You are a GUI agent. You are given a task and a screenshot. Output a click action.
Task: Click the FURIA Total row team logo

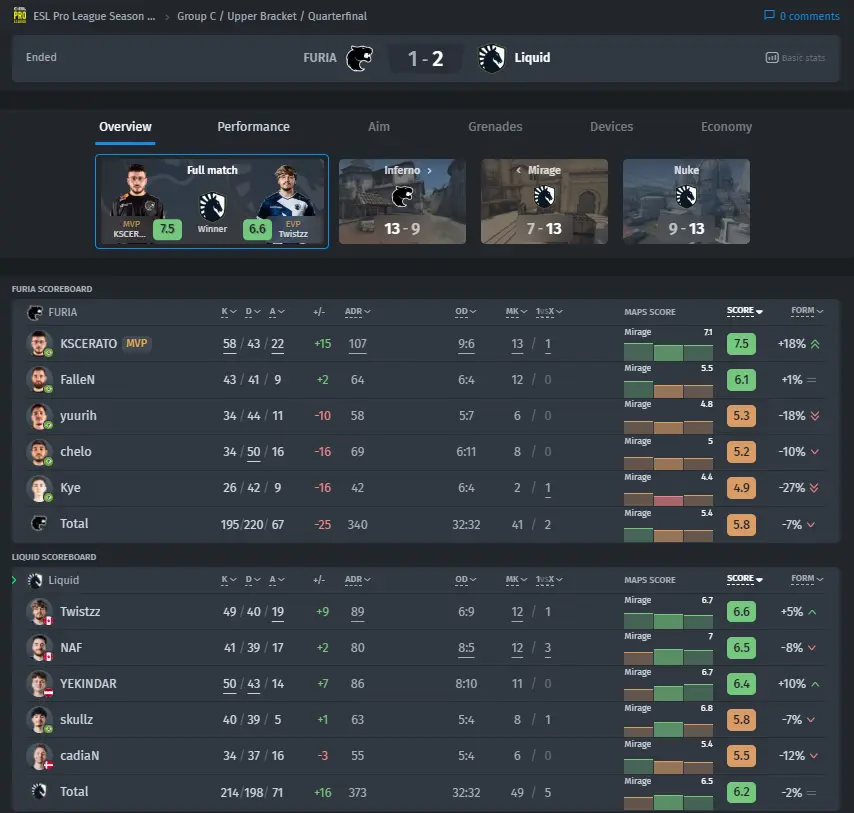click(x=39, y=523)
